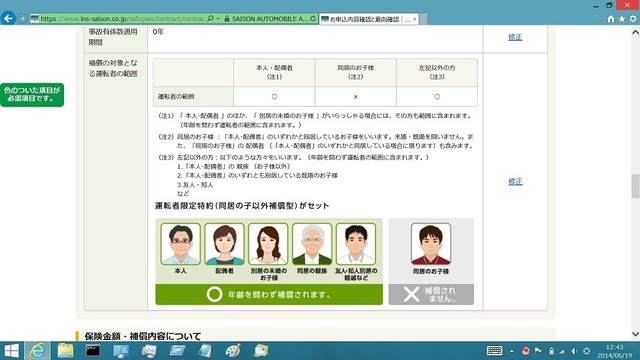Click the 運転者限定特約 heading text
Image resolution: width=640 pixels, height=360 pixels.
coord(242,206)
